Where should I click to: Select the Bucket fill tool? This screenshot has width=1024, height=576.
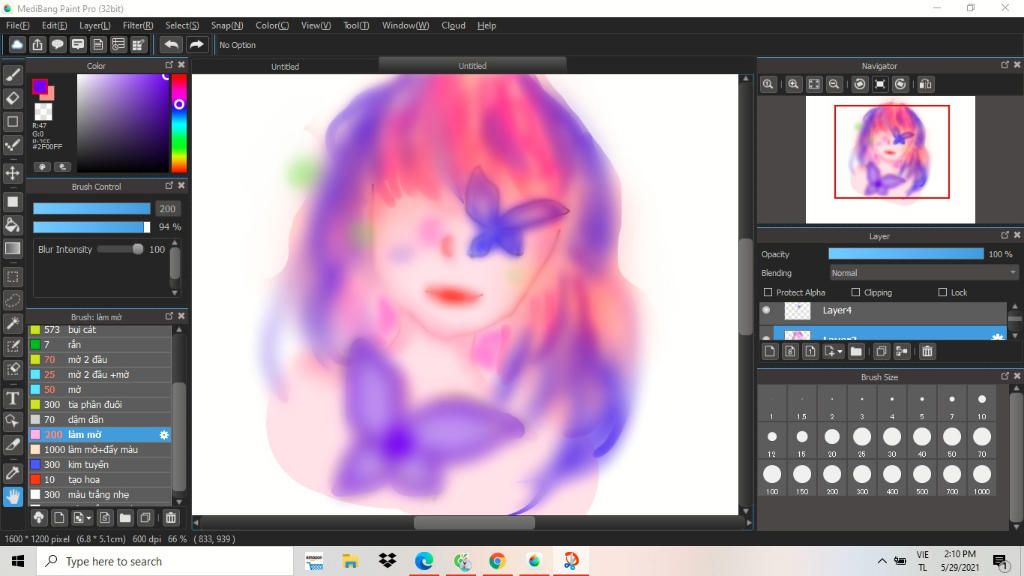pos(12,225)
